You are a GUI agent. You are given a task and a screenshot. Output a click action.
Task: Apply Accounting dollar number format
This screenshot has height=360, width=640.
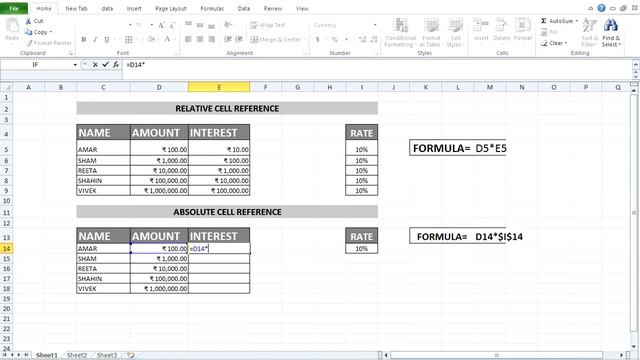pyautogui.click(x=318, y=40)
